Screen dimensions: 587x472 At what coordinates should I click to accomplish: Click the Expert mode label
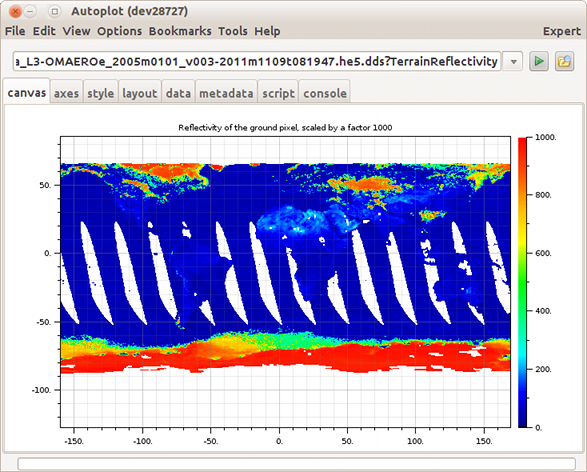[x=562, y=31]
